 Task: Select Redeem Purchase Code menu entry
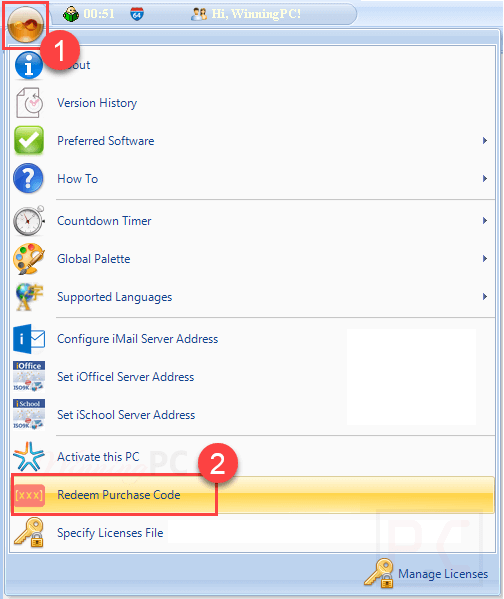coord(253,495)
